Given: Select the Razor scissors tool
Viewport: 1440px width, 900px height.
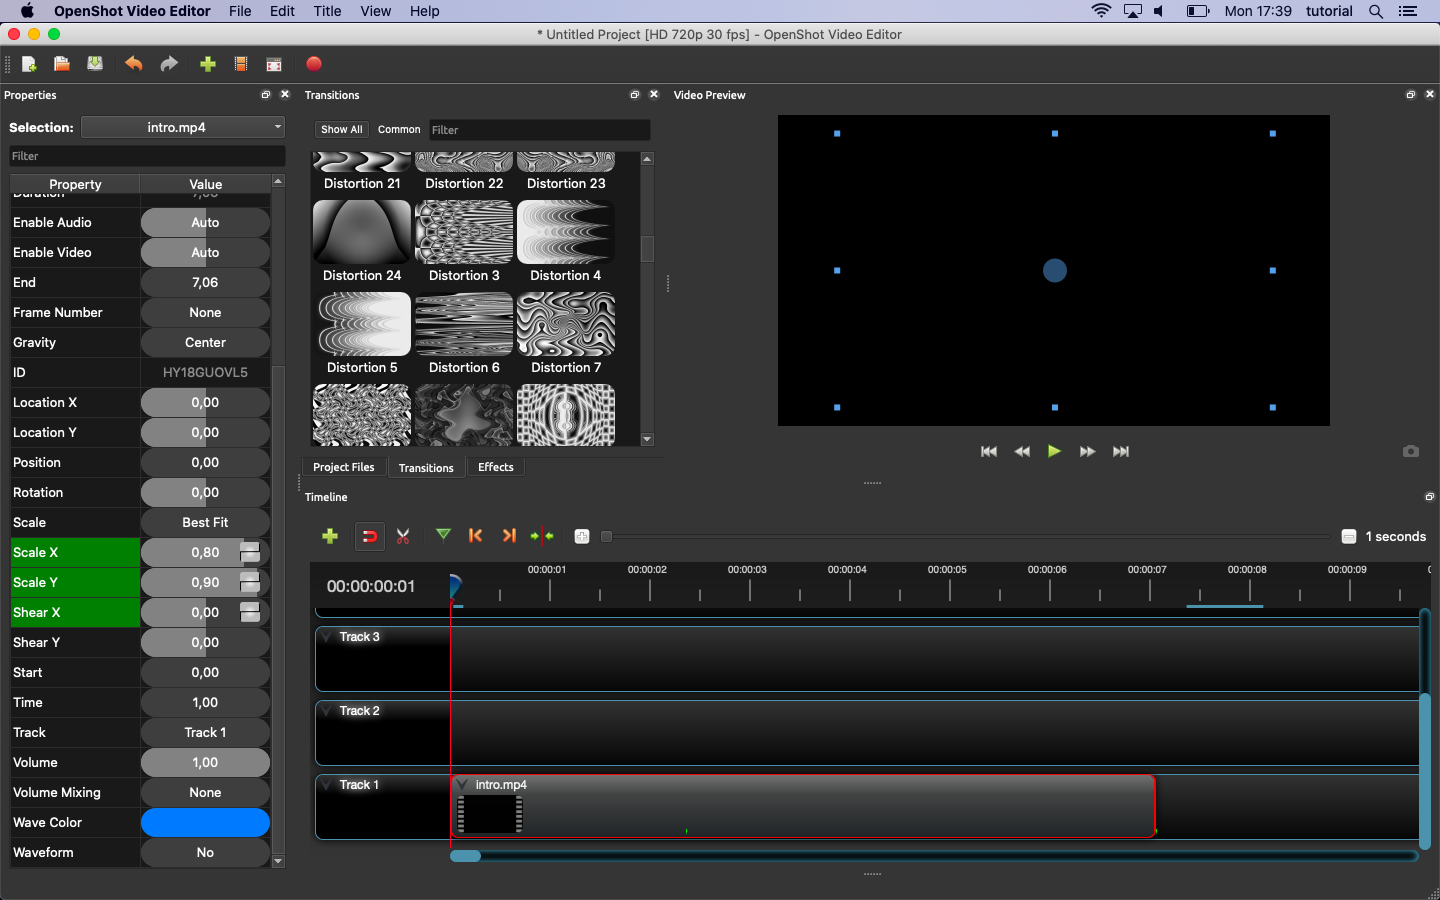Looking at the screenshot, I should coord(403,537).
